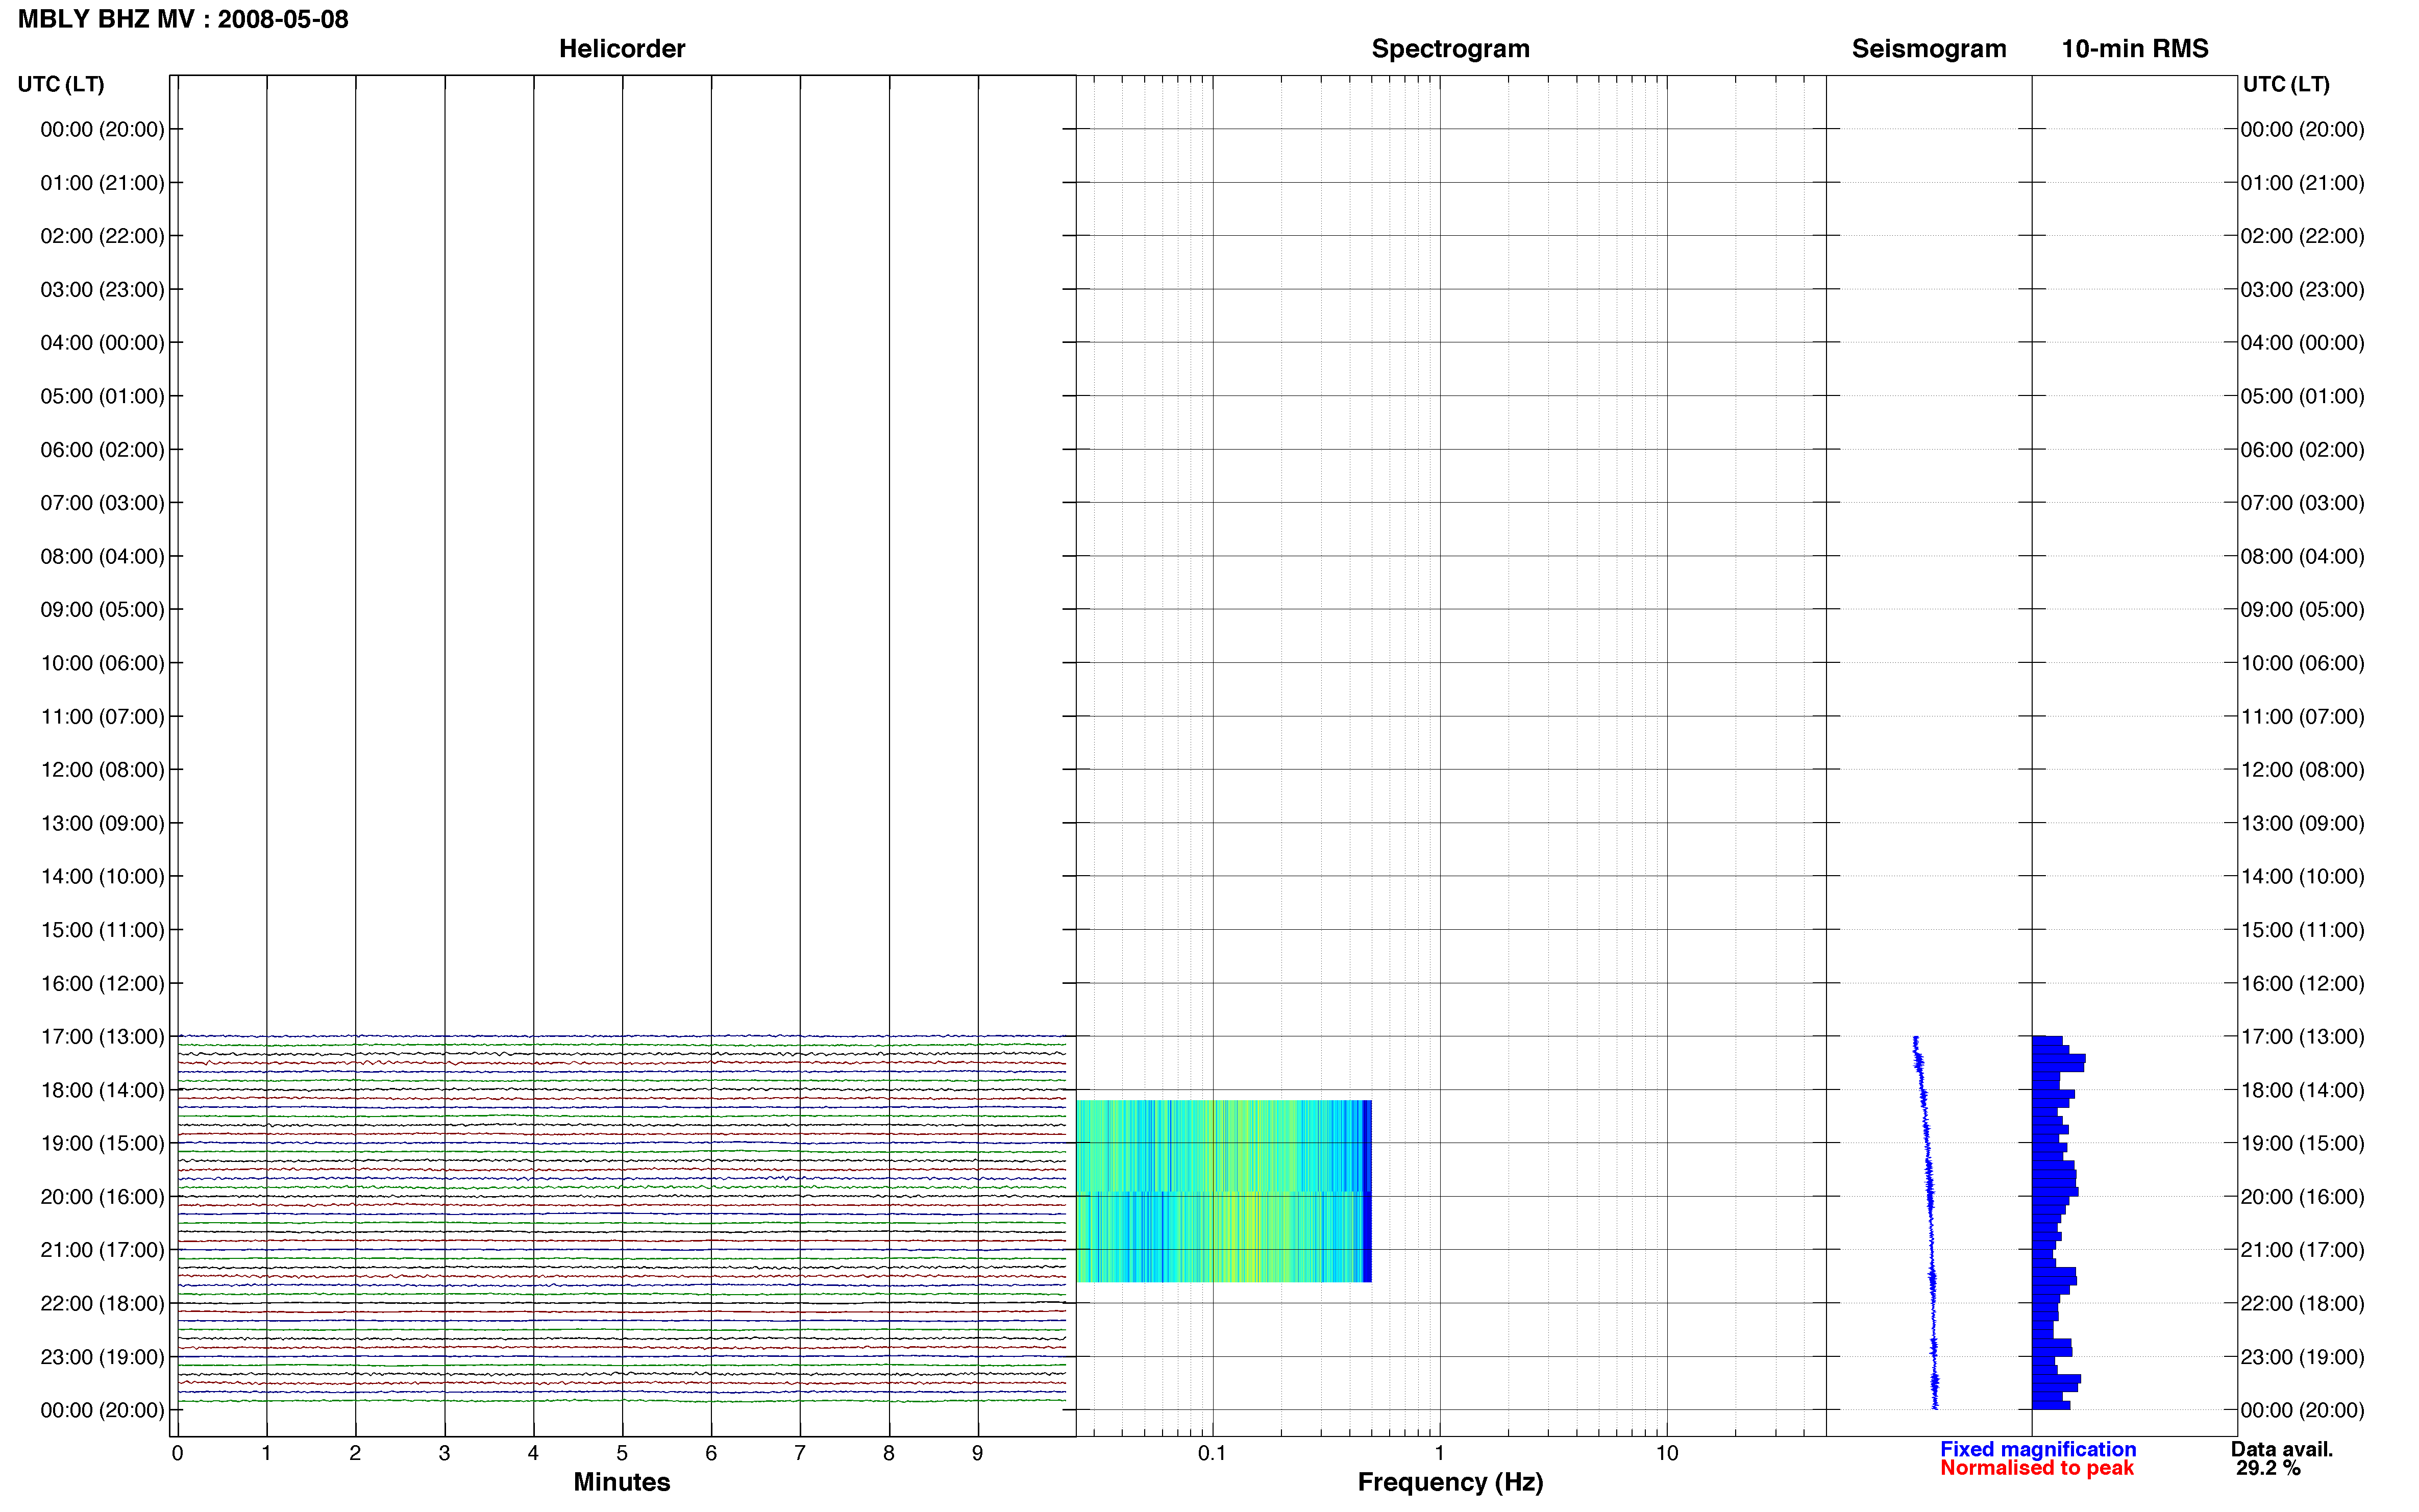
Task: Click minute tick label 3
Action: (444, 1453)
